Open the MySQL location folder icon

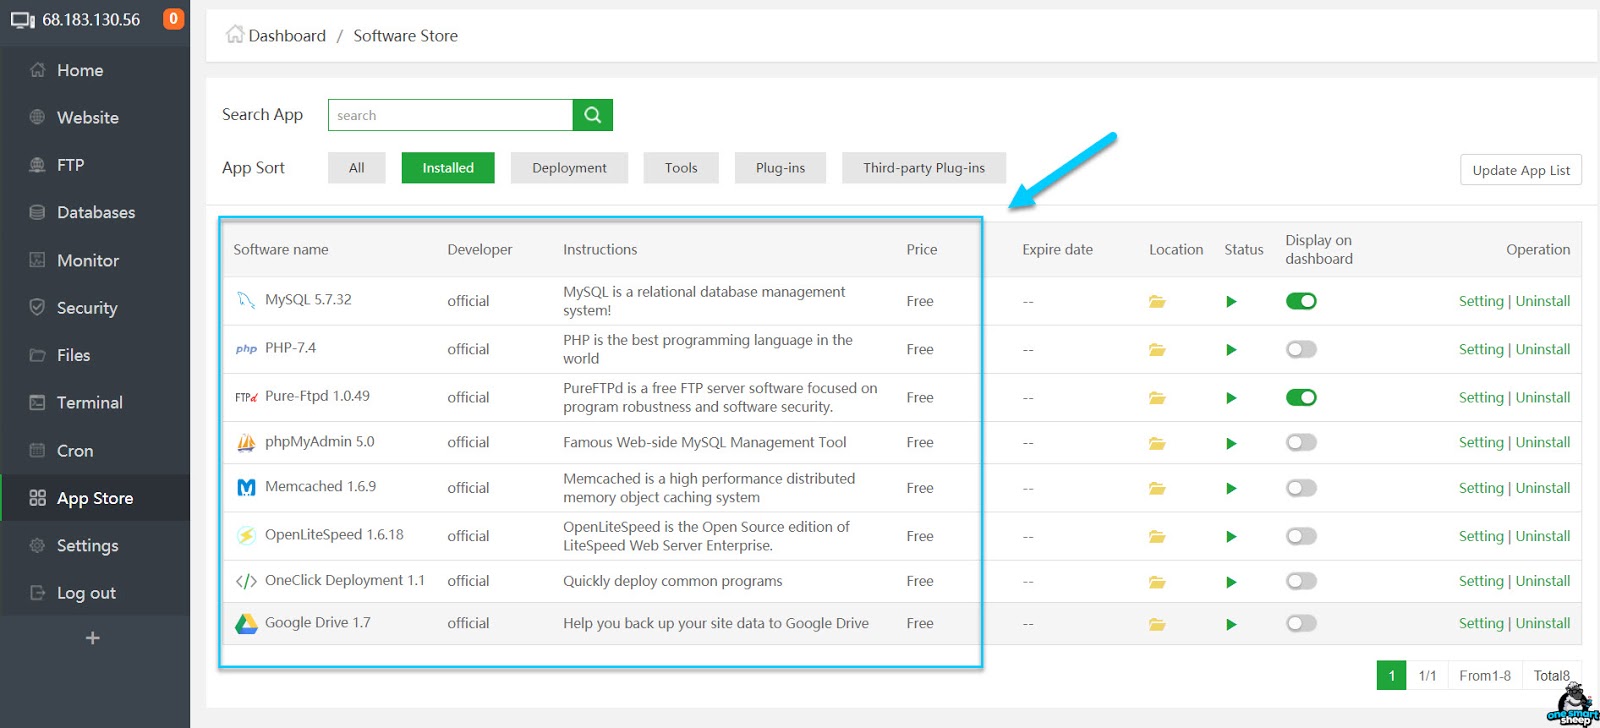(1157, 301)
